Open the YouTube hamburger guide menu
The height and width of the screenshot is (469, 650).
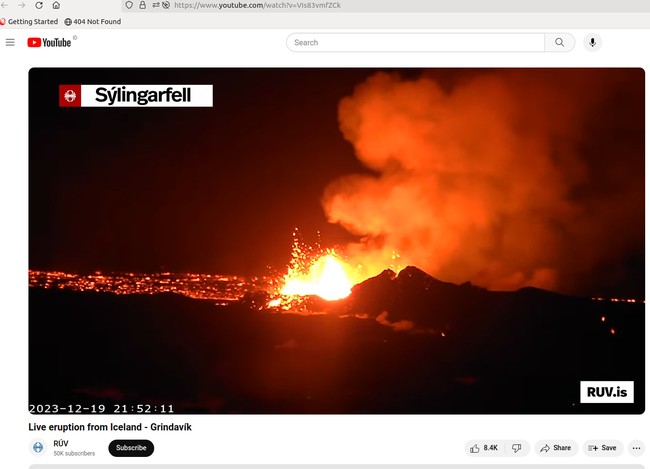tap(10, 42)
